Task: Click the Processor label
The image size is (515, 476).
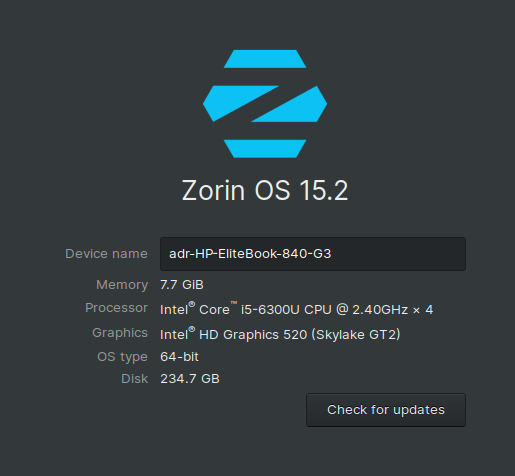Action: click(x=116, y=308)
